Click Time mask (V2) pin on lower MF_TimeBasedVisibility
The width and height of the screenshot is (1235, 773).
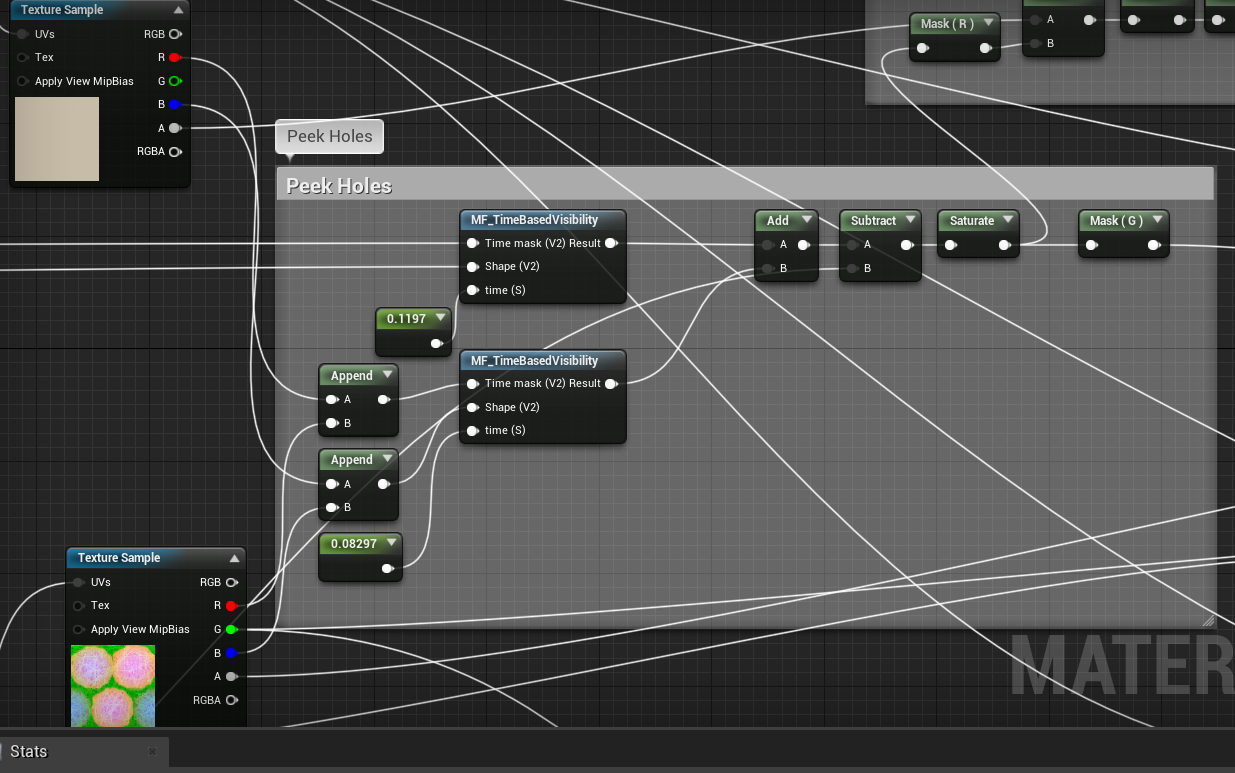click(x=472, y=383)
